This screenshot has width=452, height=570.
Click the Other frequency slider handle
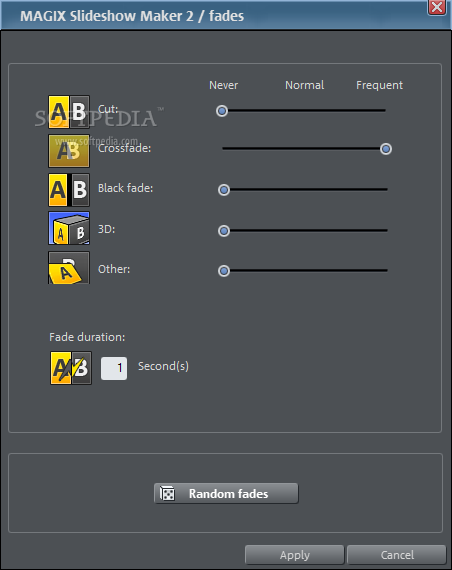[x=224, y=271]
